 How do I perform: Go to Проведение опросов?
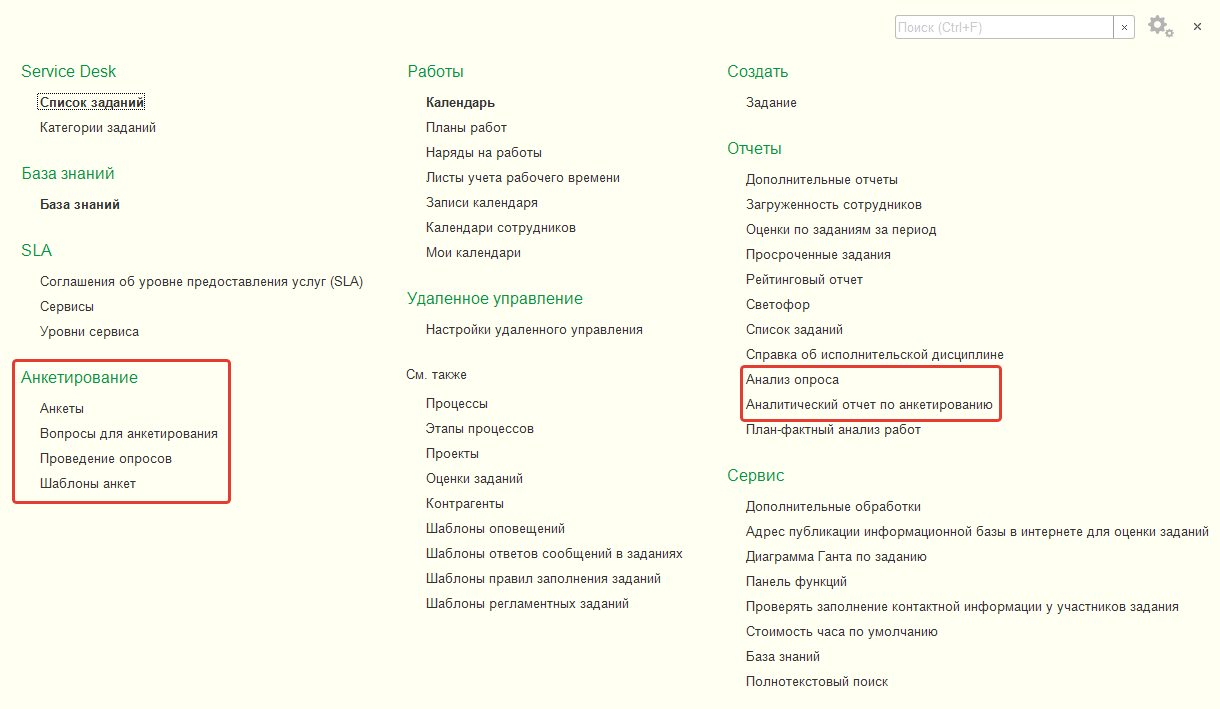click(x=106, y=459)
